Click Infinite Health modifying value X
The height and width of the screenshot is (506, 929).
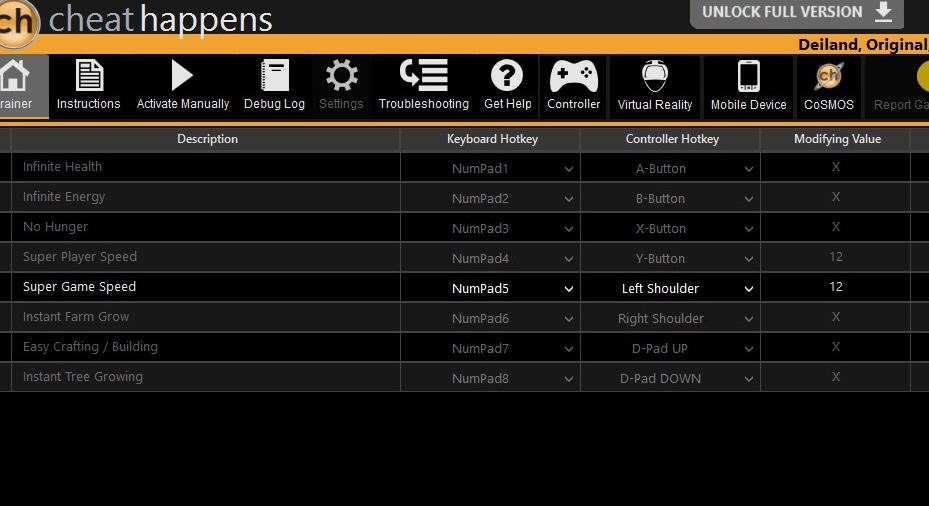tap(835, 167)
